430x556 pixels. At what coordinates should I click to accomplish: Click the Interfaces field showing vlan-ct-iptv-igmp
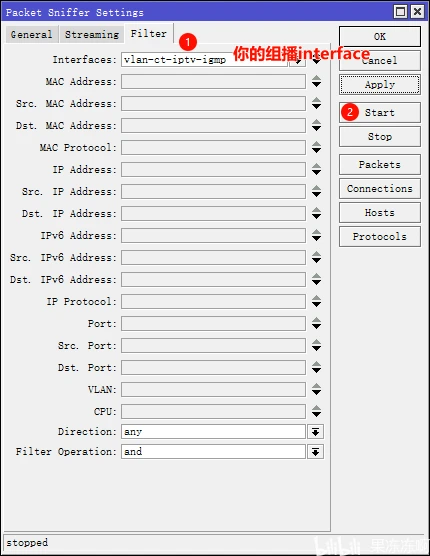(204, 60)
